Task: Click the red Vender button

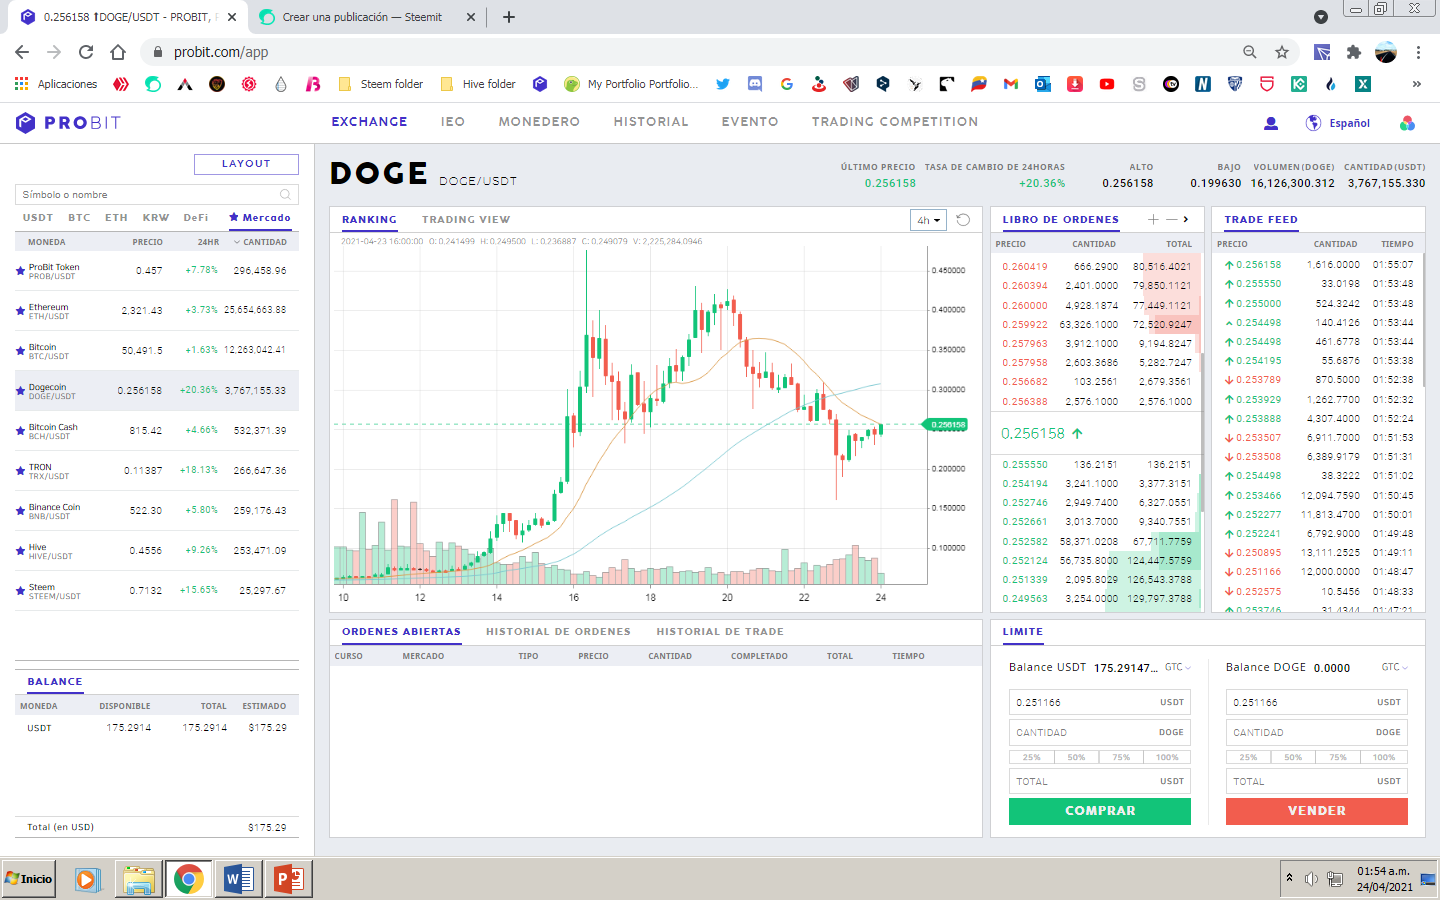Action: coord(1317,811)
